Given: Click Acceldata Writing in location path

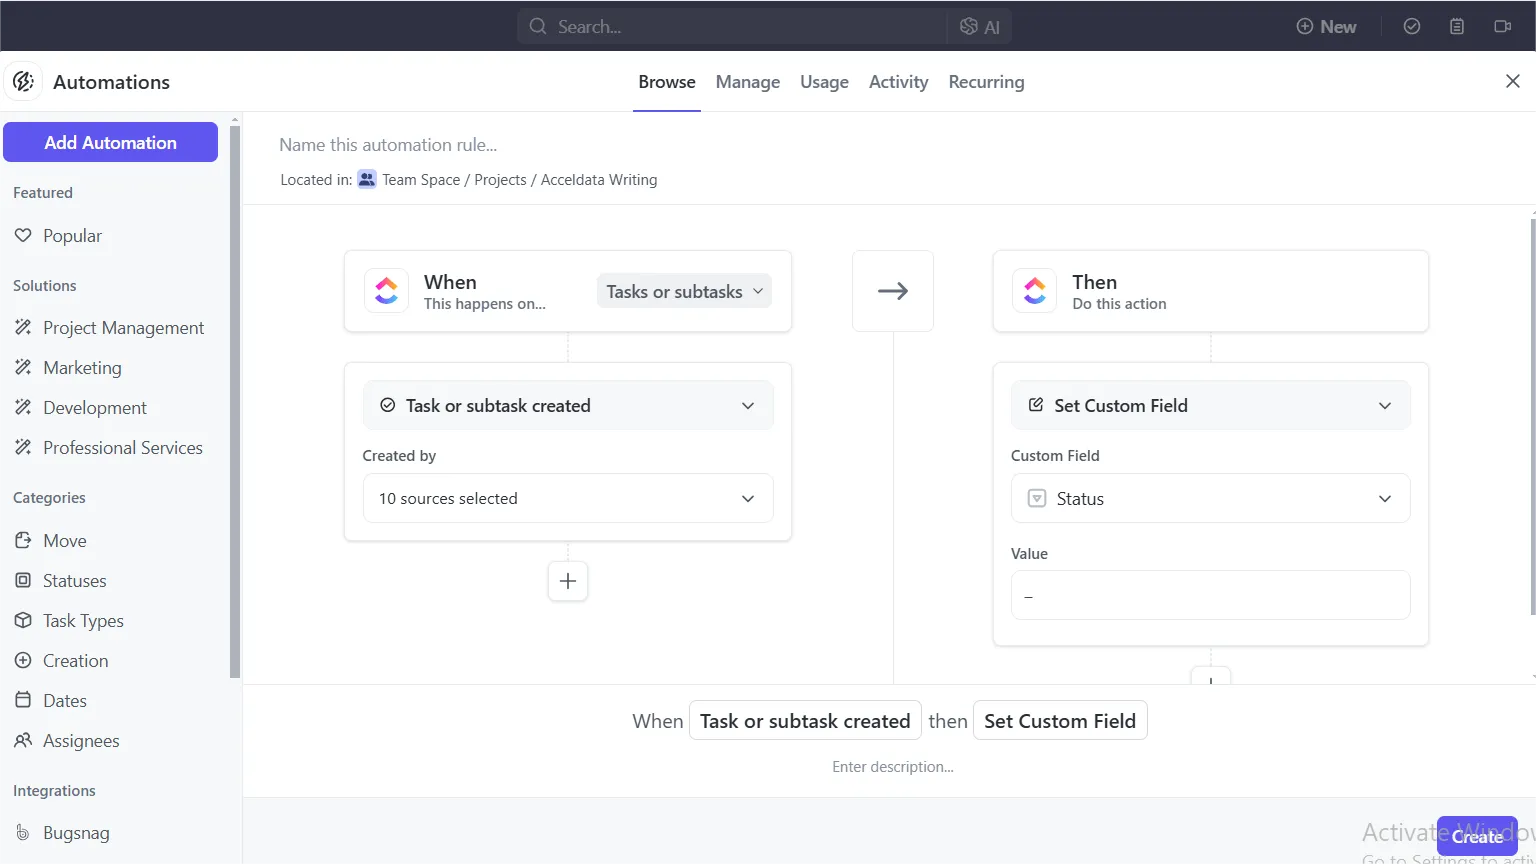Looking at the screenshot, I should coord(599,180).
